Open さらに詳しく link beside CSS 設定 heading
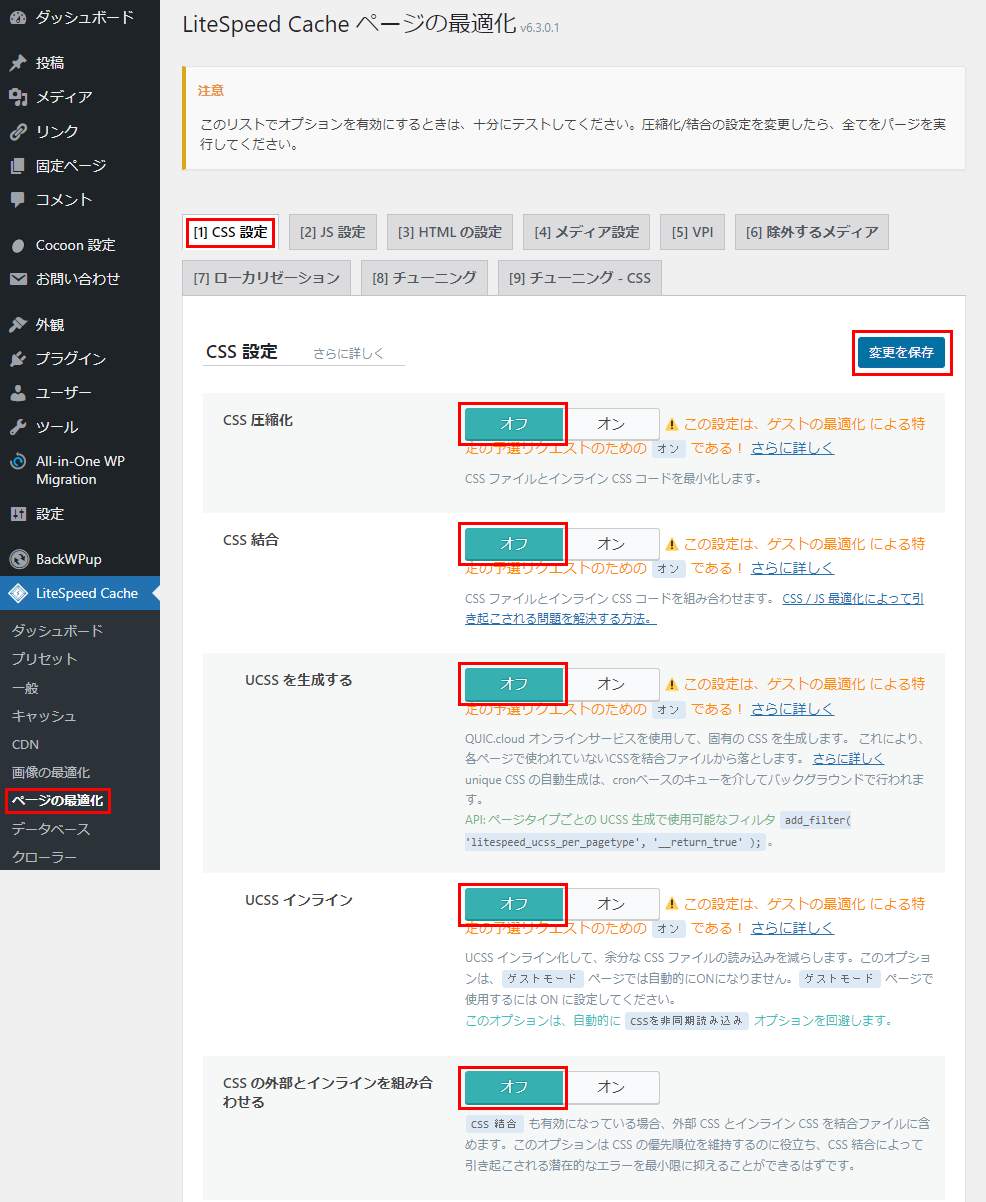 coord(348,353)
